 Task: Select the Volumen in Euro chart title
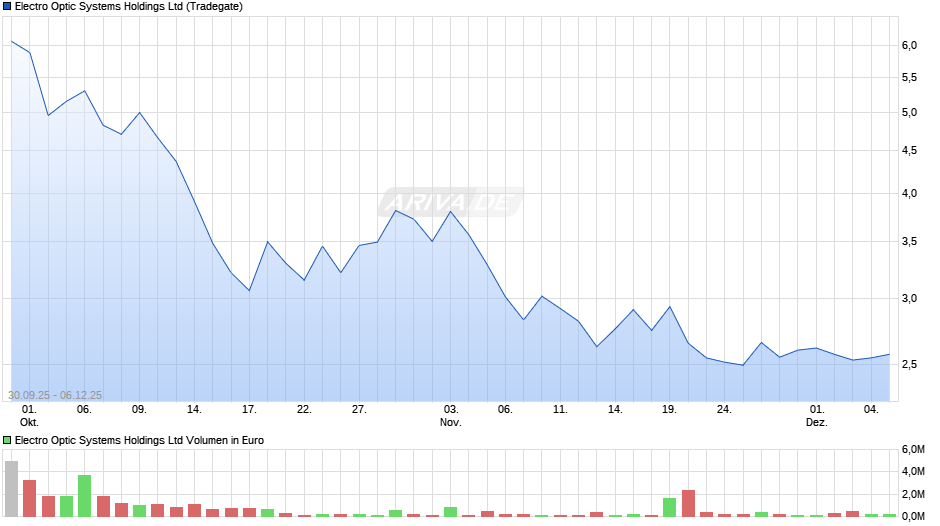pos(139,440)
